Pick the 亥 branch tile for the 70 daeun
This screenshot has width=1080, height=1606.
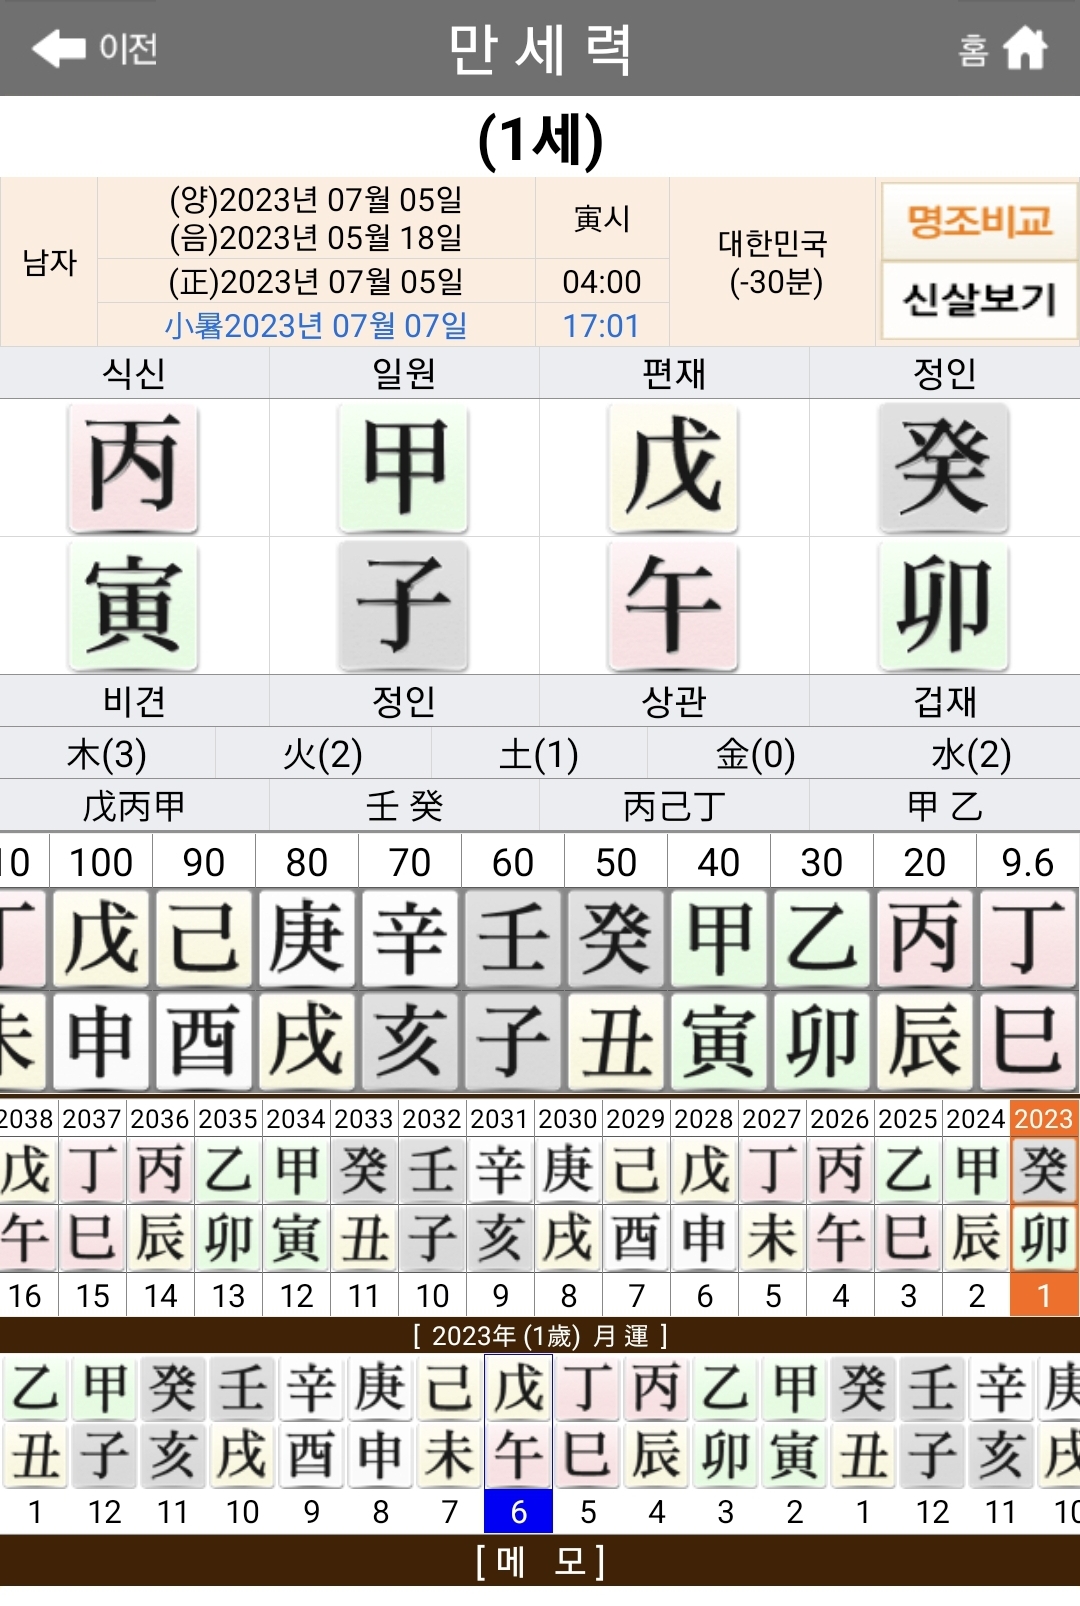click(410, 1041)
